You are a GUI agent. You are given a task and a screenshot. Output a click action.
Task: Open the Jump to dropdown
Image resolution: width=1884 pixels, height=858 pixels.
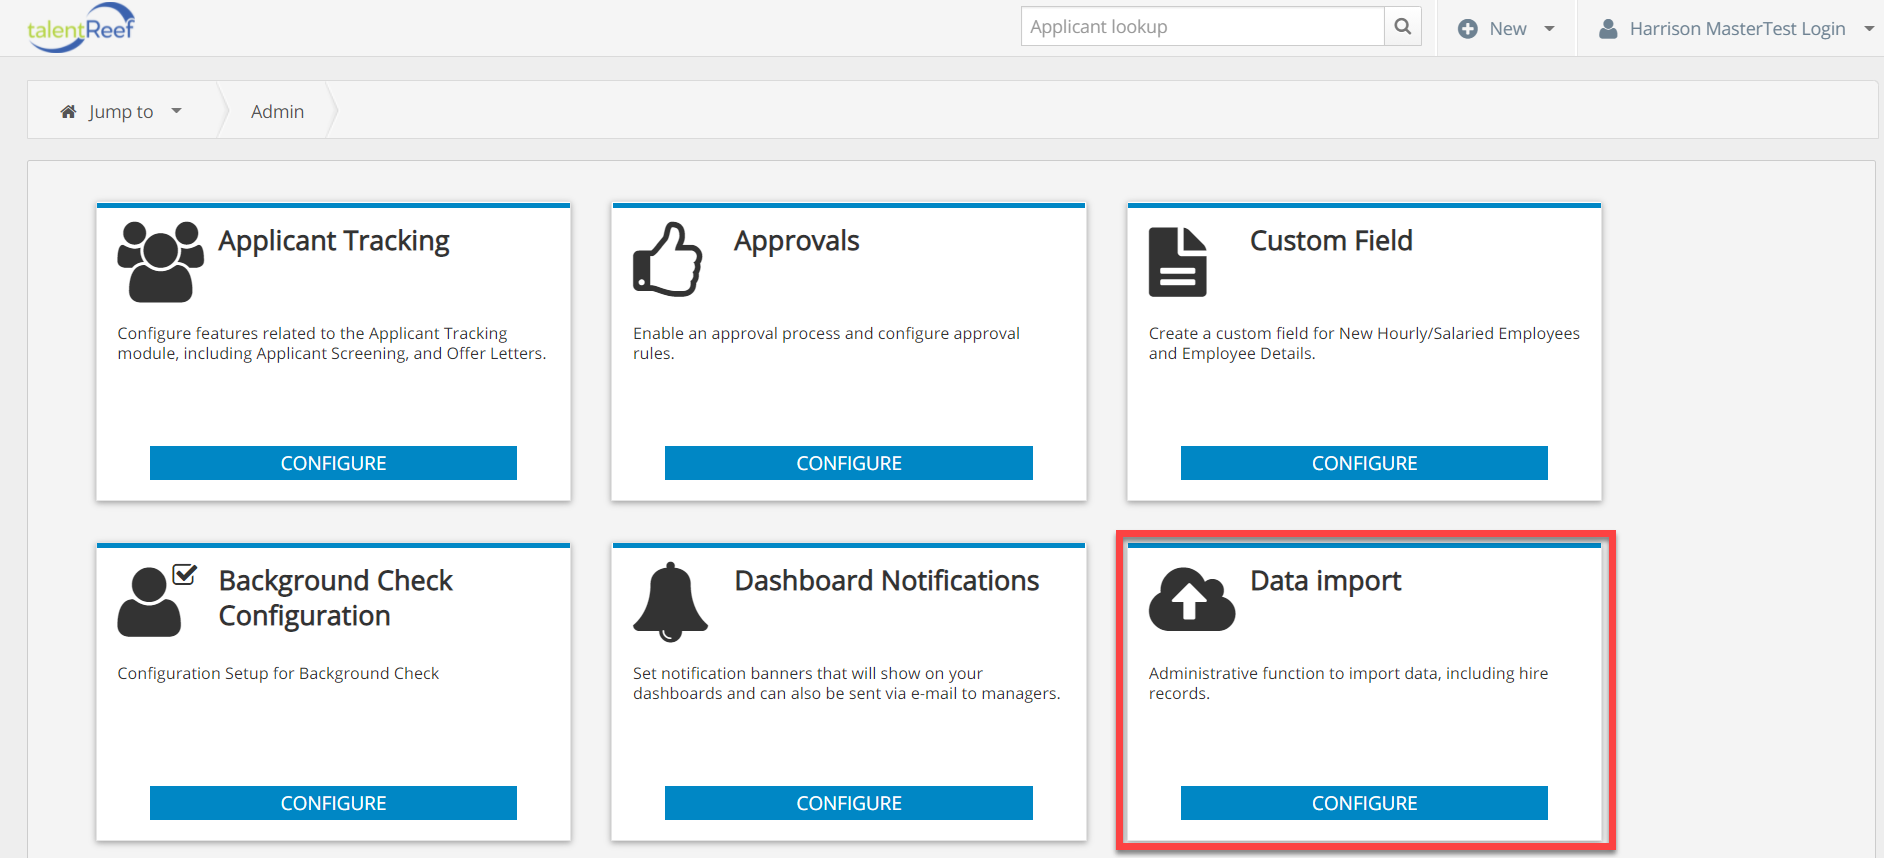coord(121,112)
